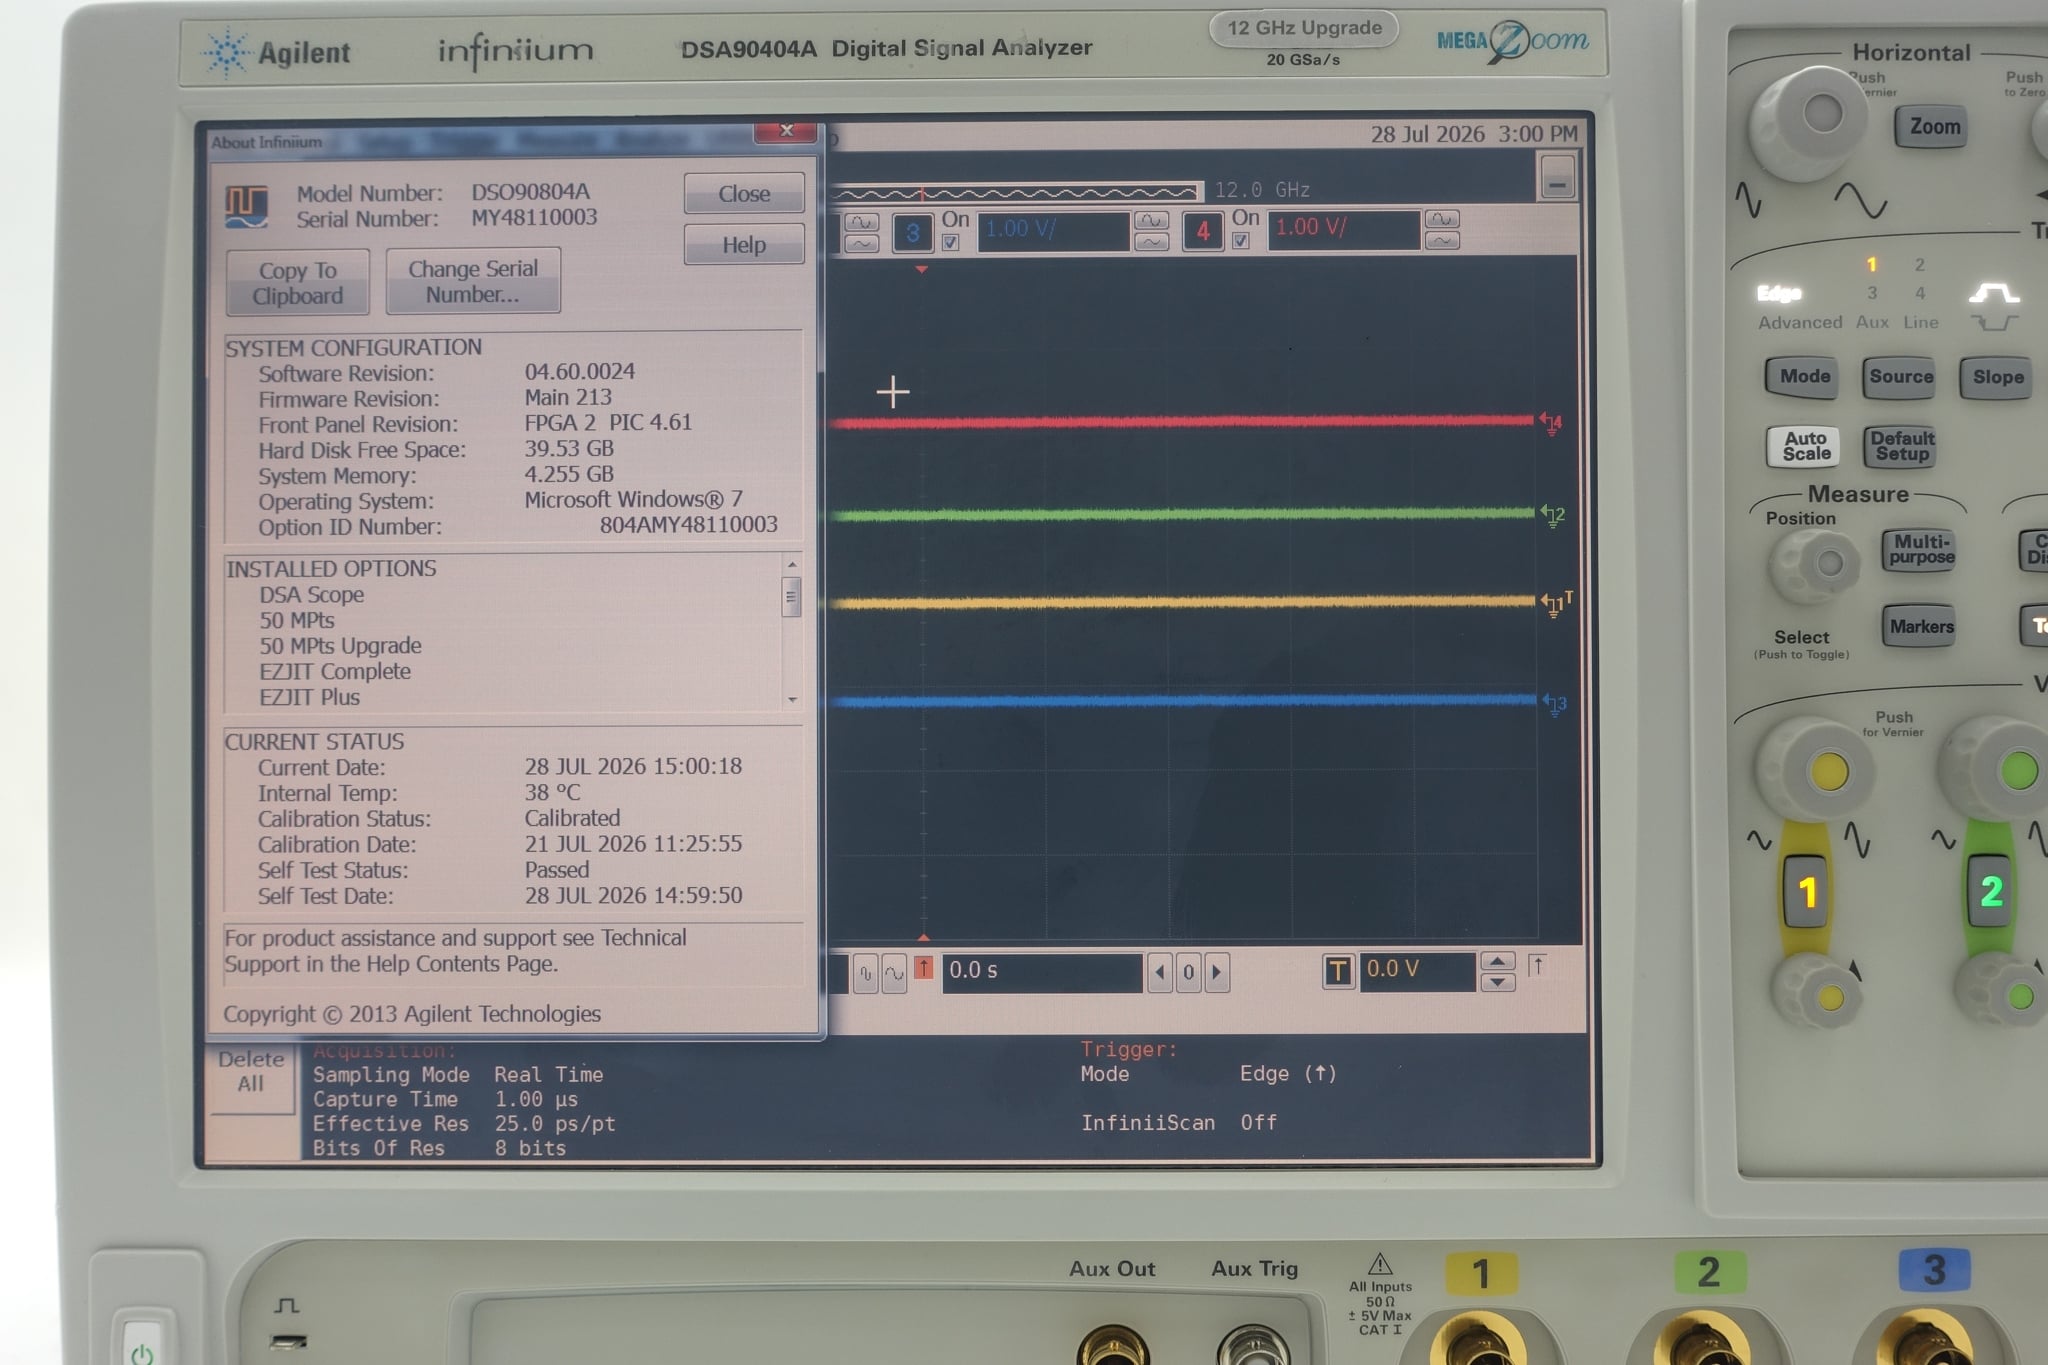The image size is (2048, 1365).
Task: Click red trigger time marker below the channel 3 button
Action: [921, 269]
